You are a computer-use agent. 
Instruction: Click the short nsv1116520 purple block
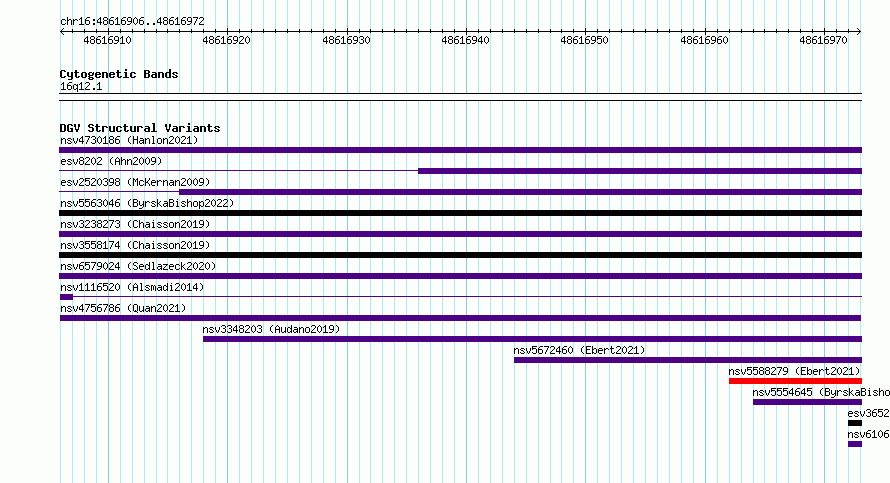point(66,297)
